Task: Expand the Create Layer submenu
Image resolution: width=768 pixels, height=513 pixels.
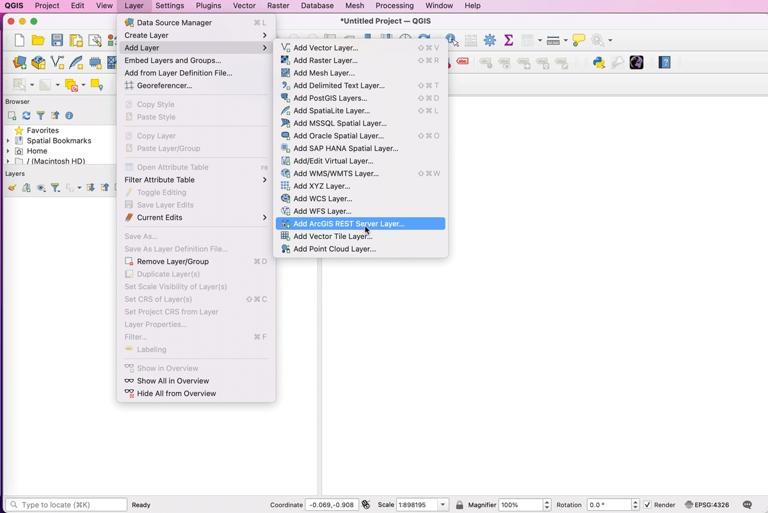Action: (196, 35)
